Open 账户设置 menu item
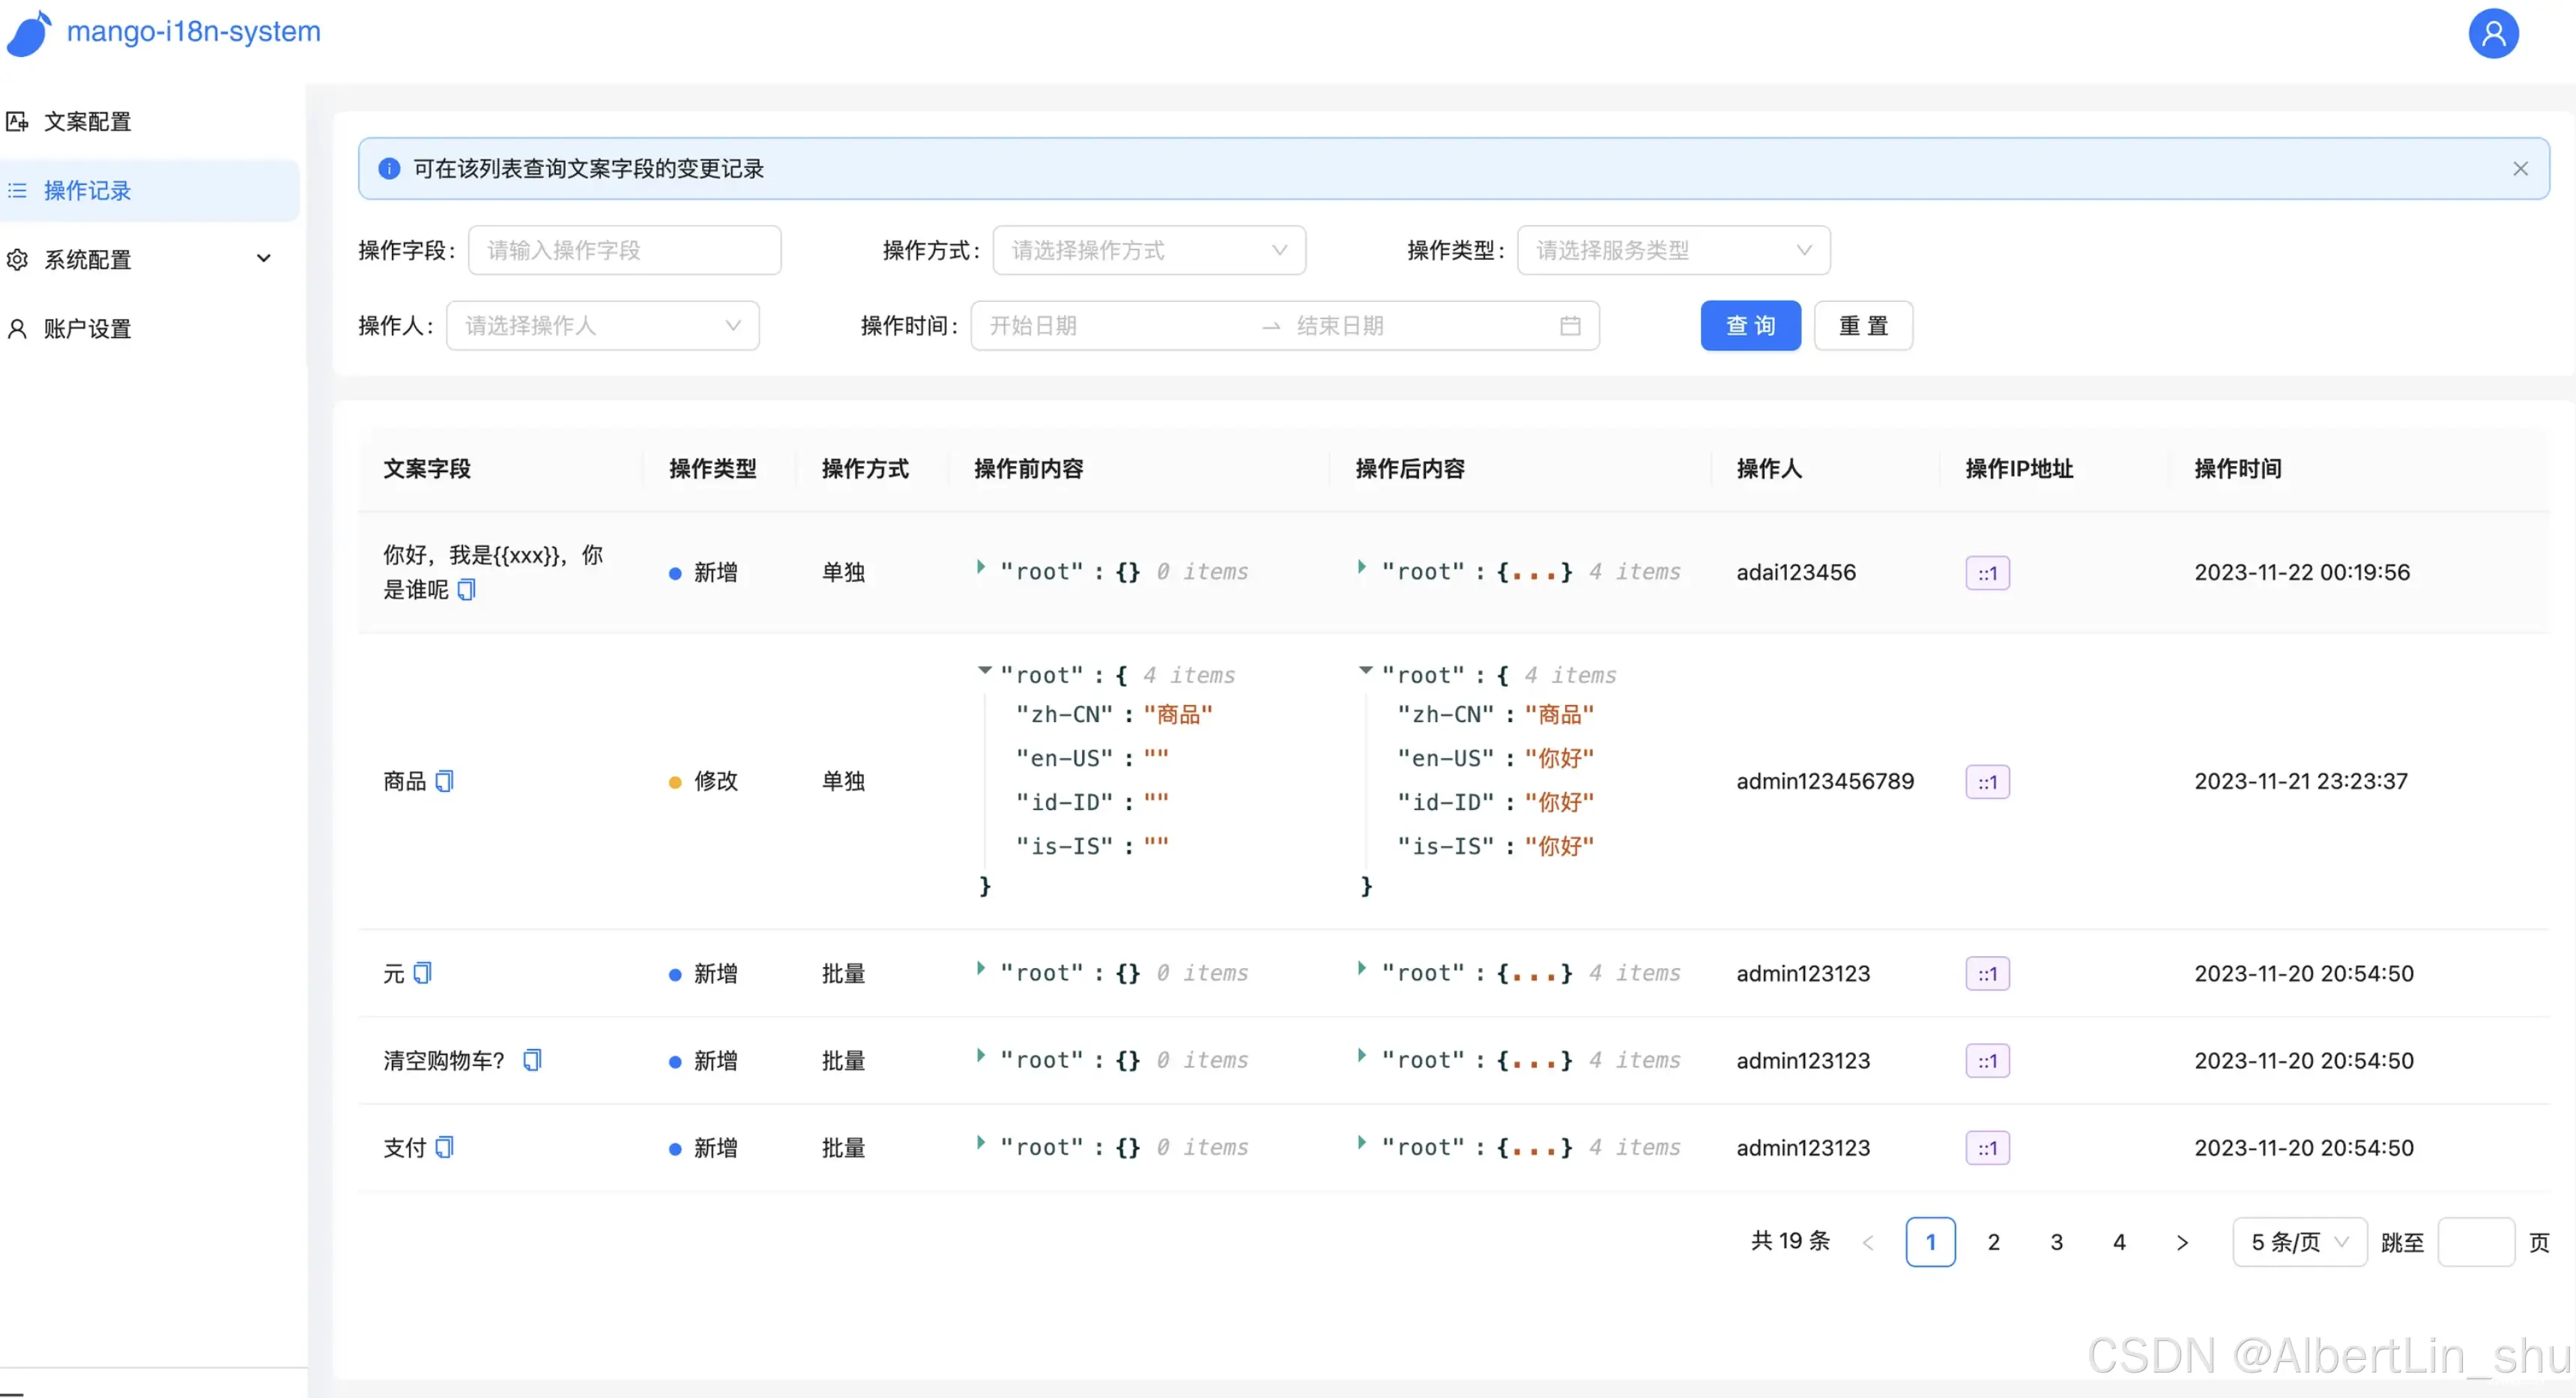This screenshot has width=2576, height=1398. tap(150, 328)
